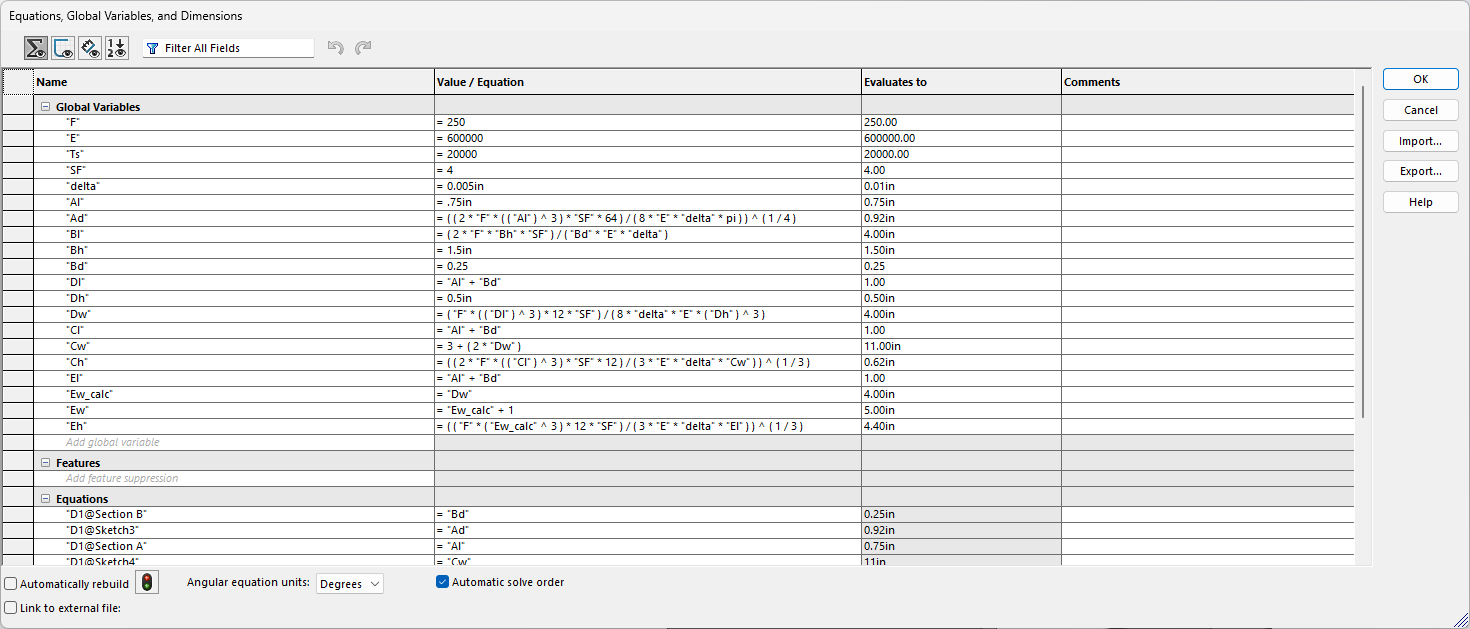Select the "= "Ew_calc" + 1" equation
This screenshot has width=1470, height=629.
coord(647,410)
